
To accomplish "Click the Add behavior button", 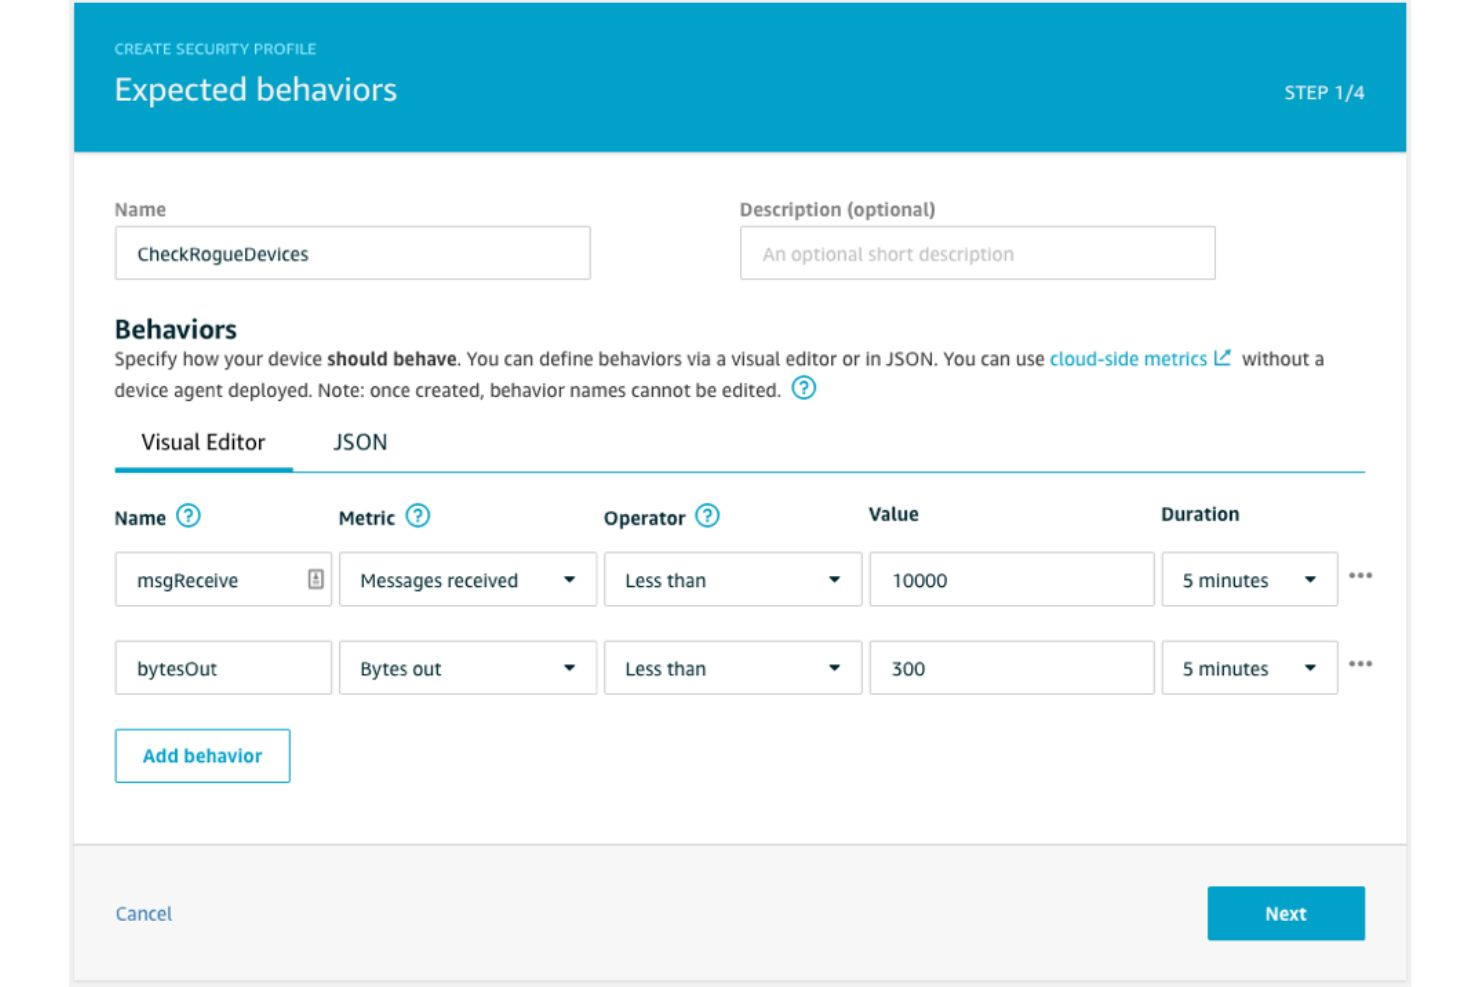I will click(x=202, y=756).
